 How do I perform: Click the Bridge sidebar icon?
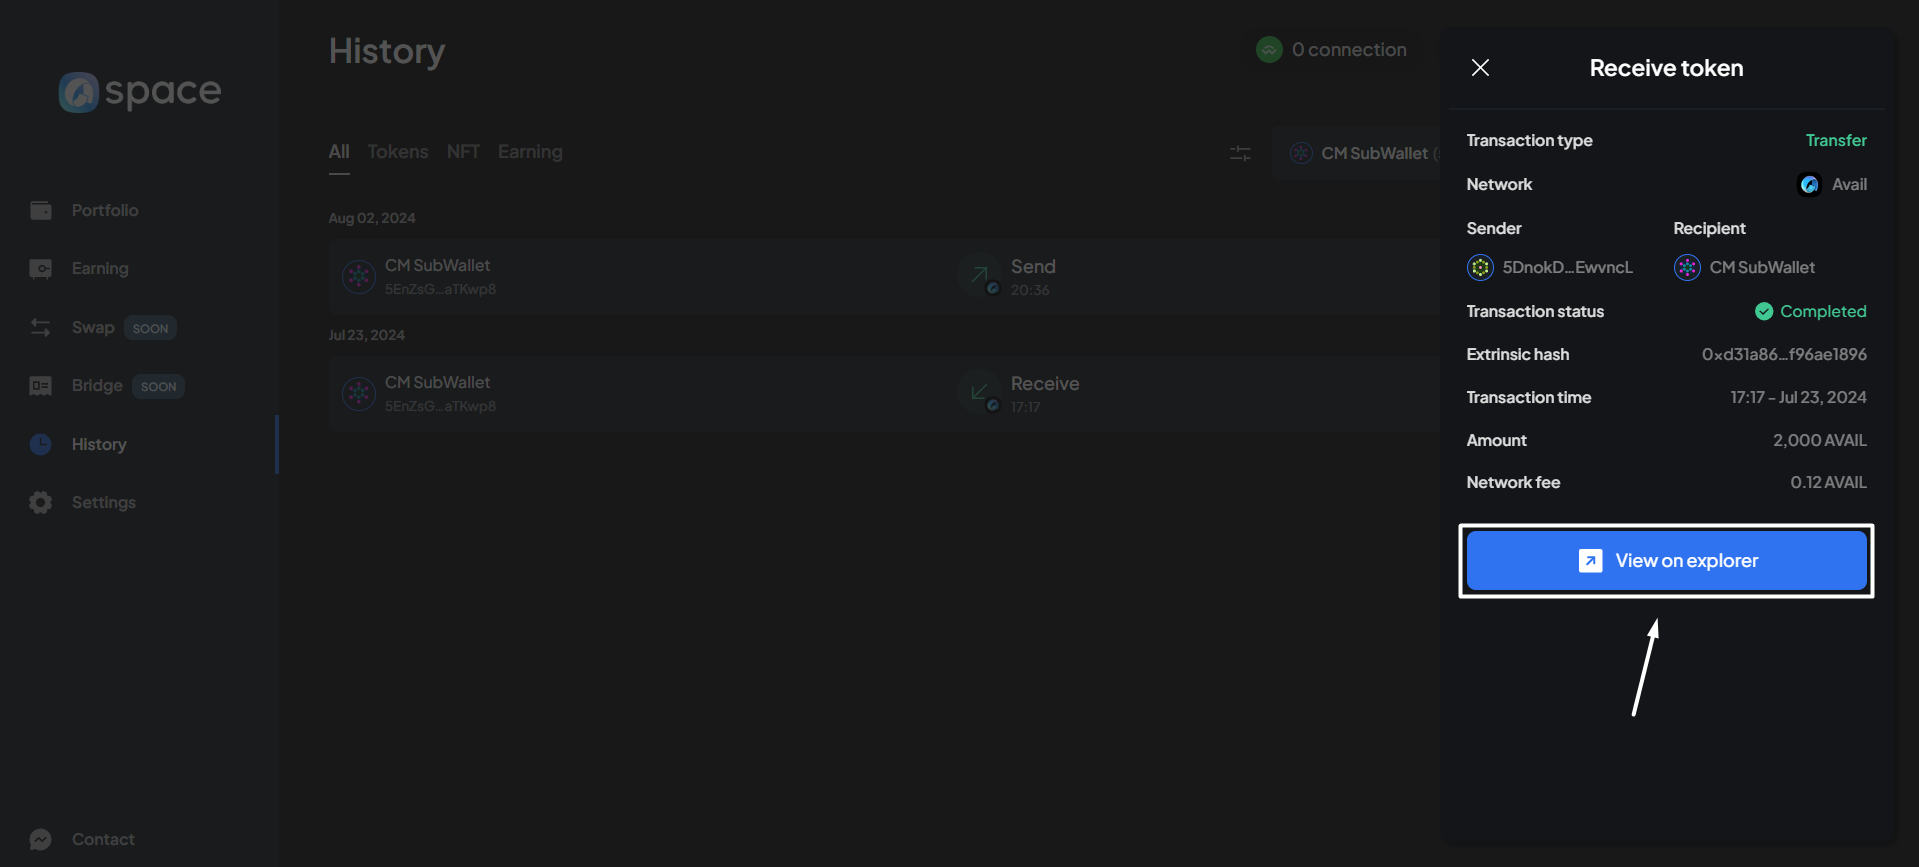pyautogui.click(x=41, y=386)
